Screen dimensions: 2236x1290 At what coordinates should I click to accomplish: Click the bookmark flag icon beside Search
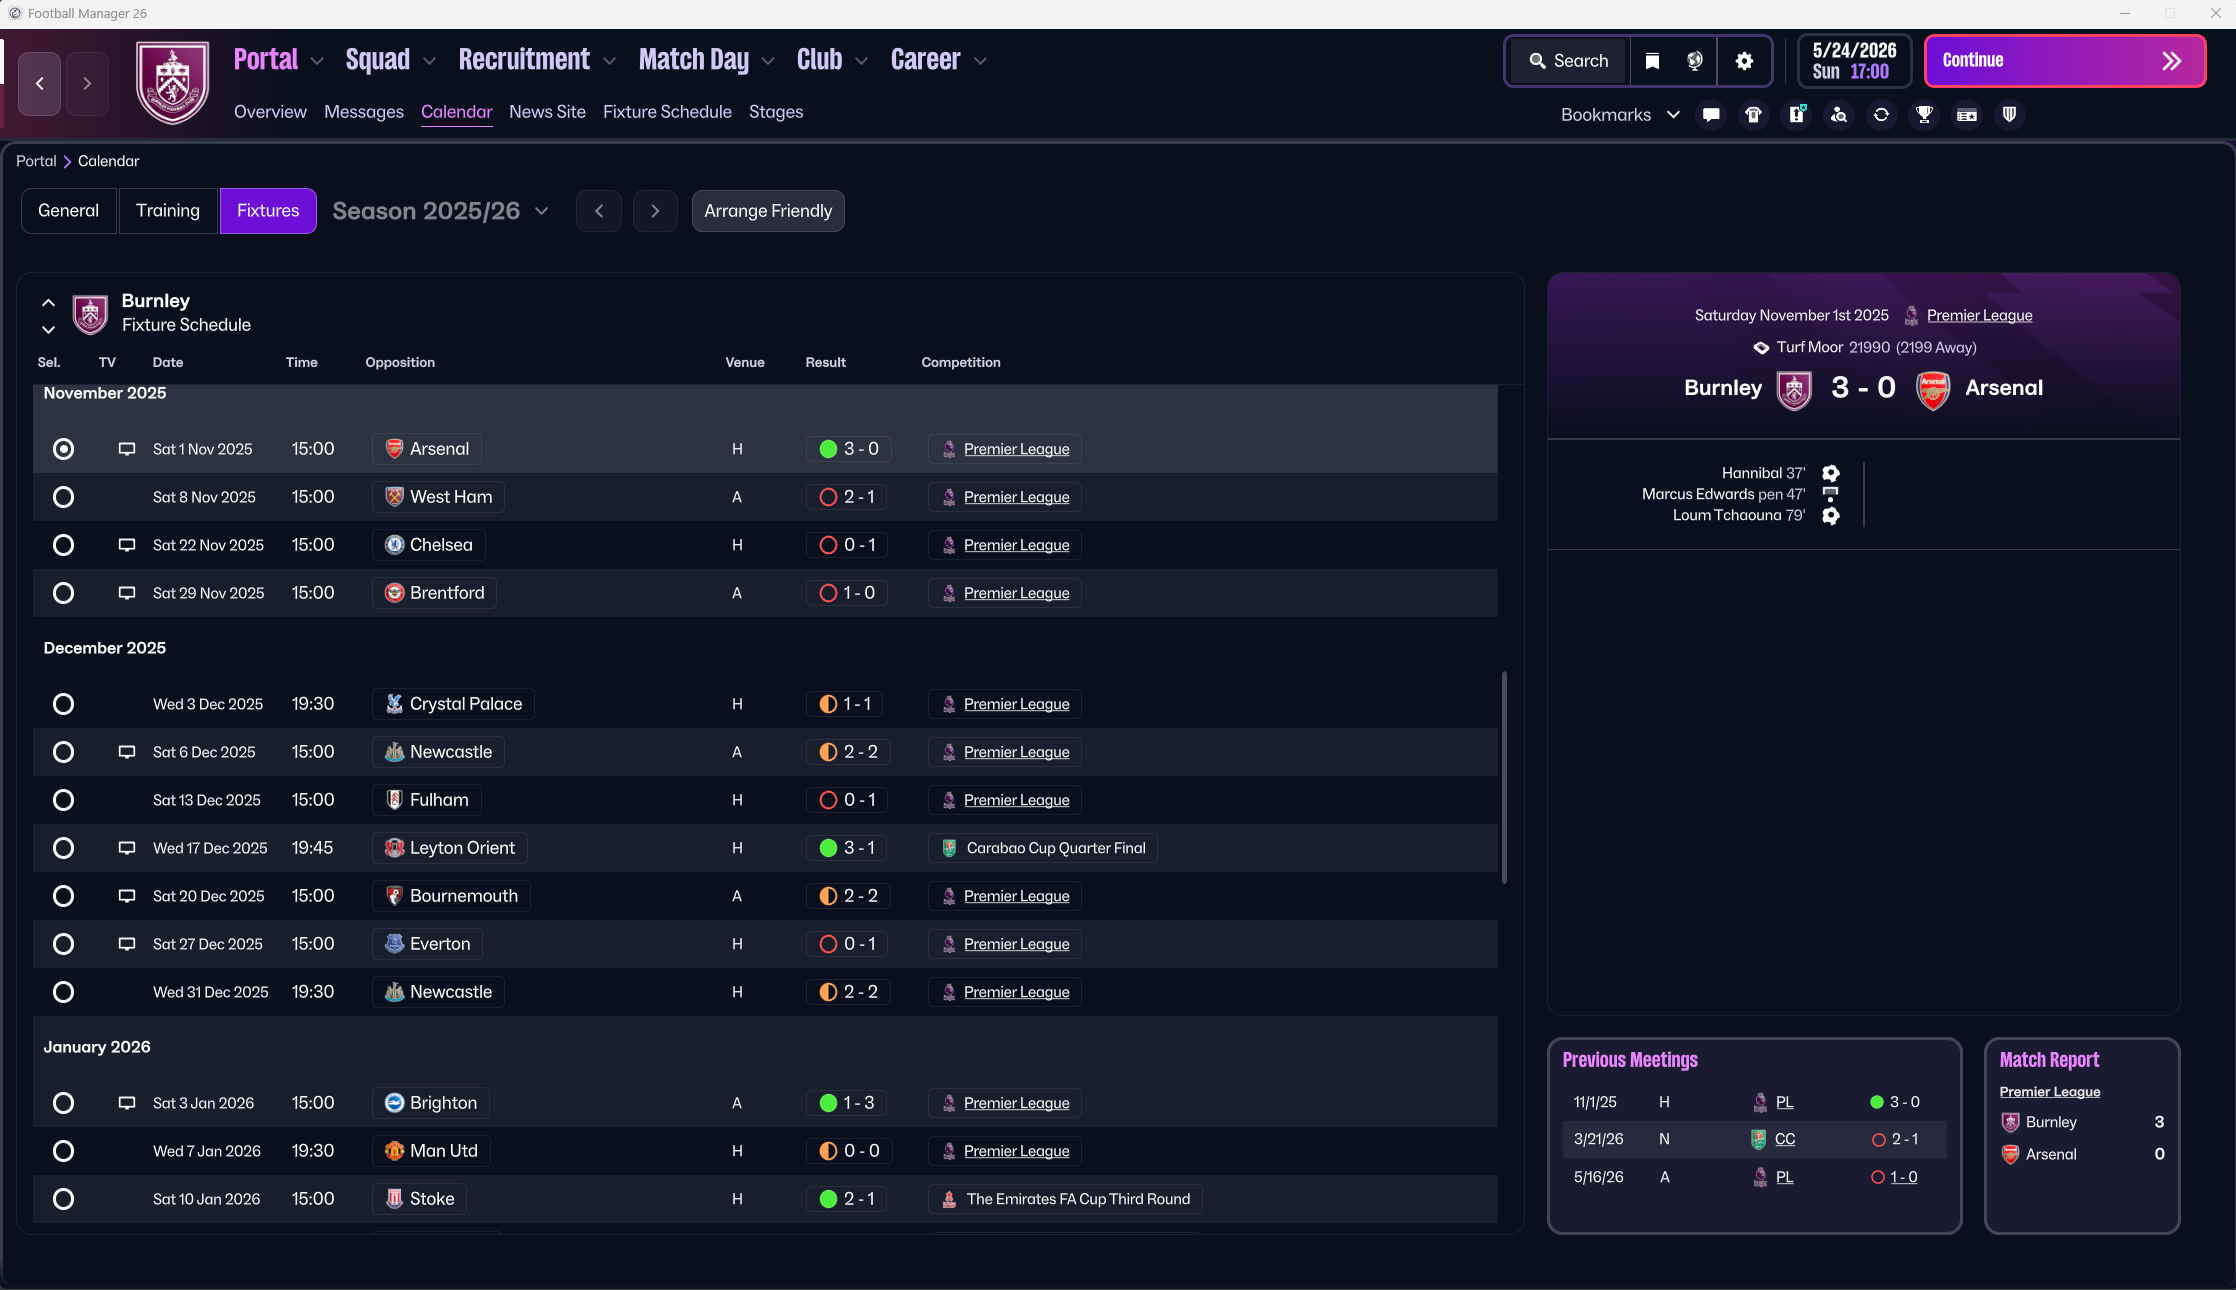pos(1652,61)
